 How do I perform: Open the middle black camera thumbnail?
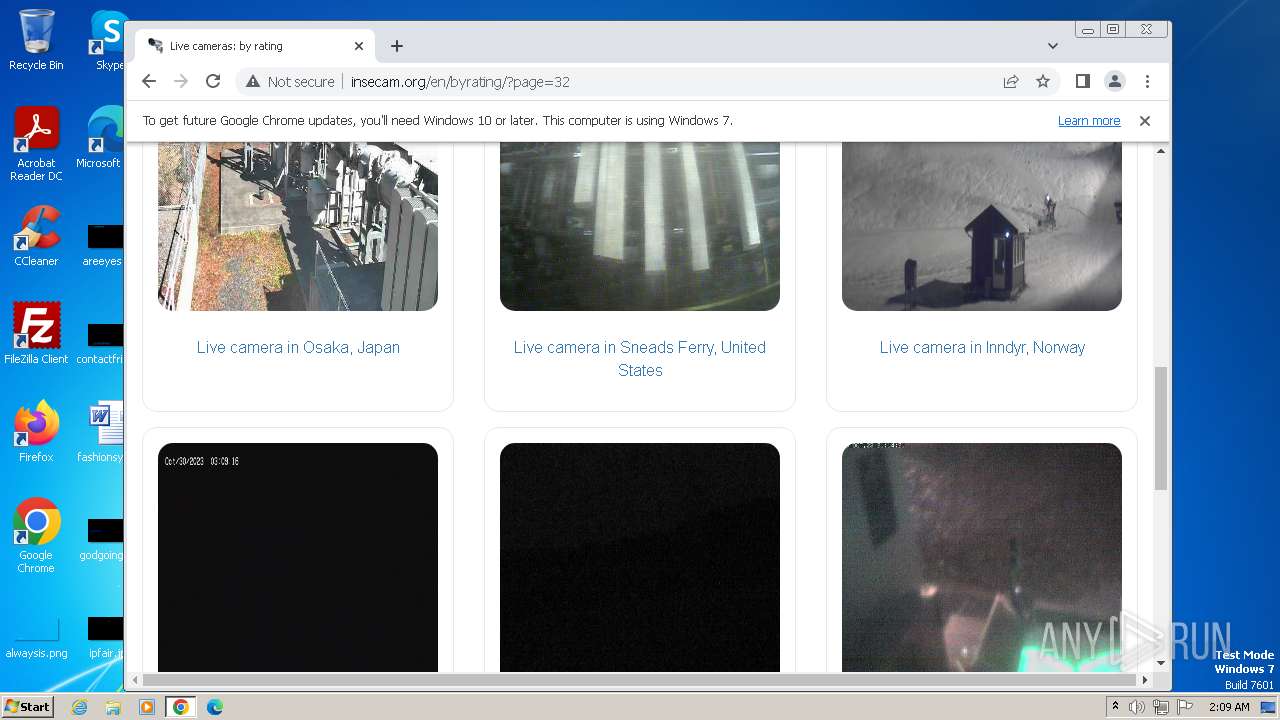pyautogui.click(x=640, y=557)
